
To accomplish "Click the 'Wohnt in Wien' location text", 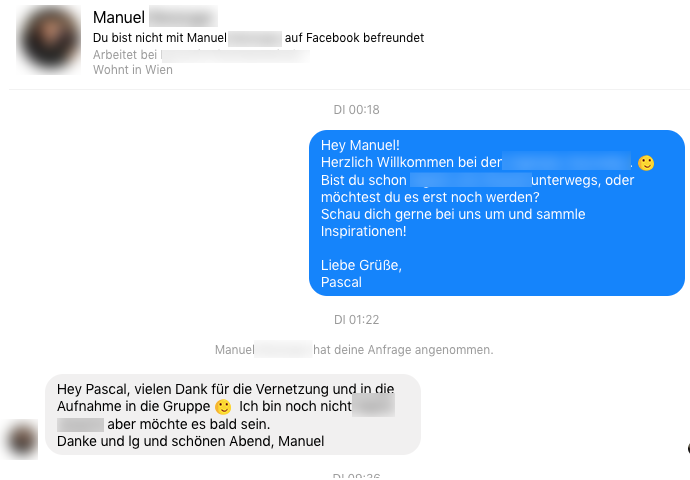I will 132,70.
